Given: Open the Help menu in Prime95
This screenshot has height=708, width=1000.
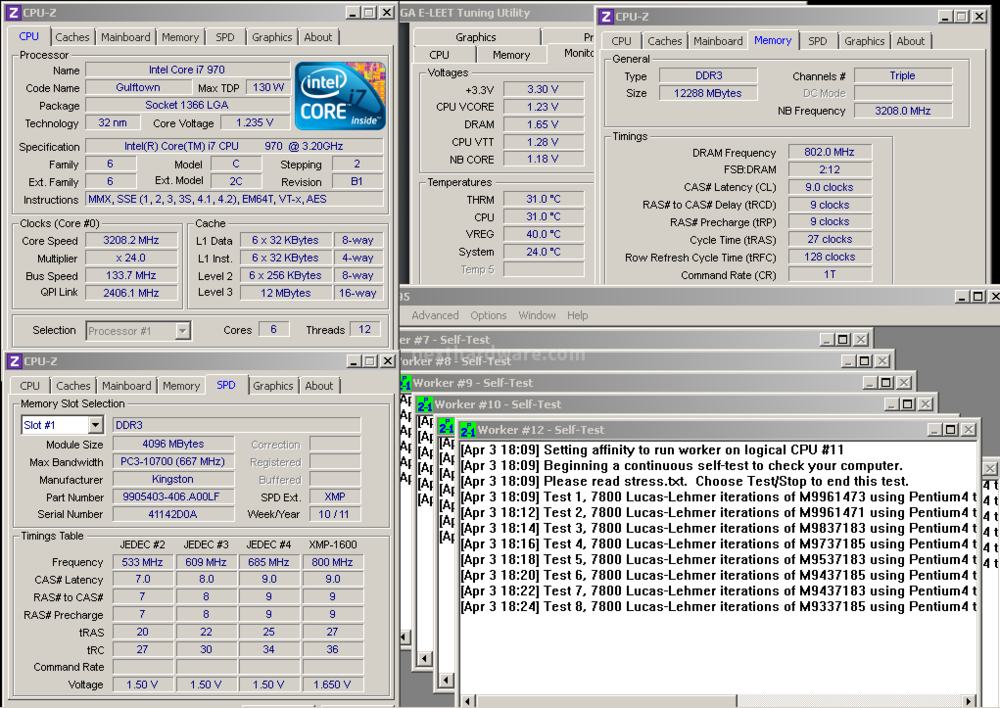Looking at the screenshot, I should pyautogui.click(x=577, y=315).
